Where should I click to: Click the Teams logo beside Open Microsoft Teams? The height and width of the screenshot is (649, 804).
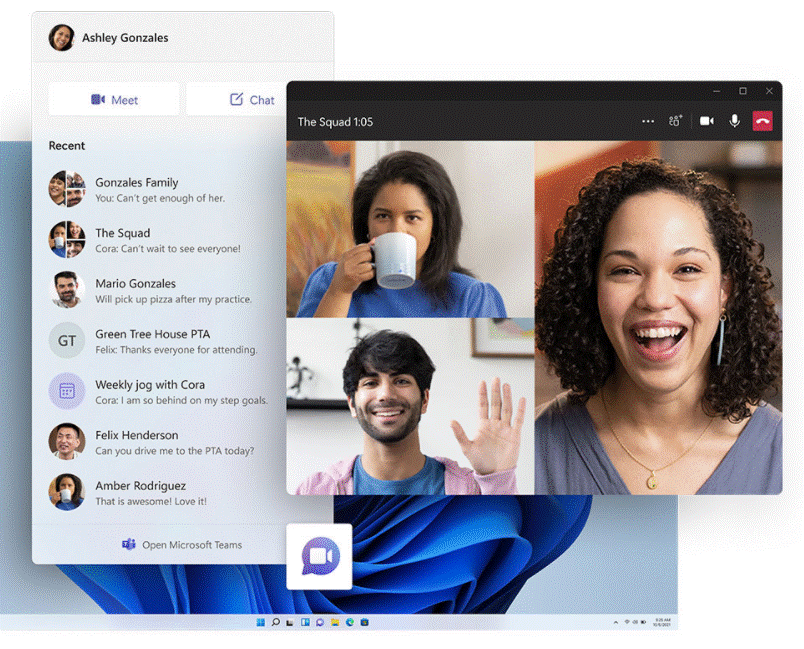(x=129, y=544)
